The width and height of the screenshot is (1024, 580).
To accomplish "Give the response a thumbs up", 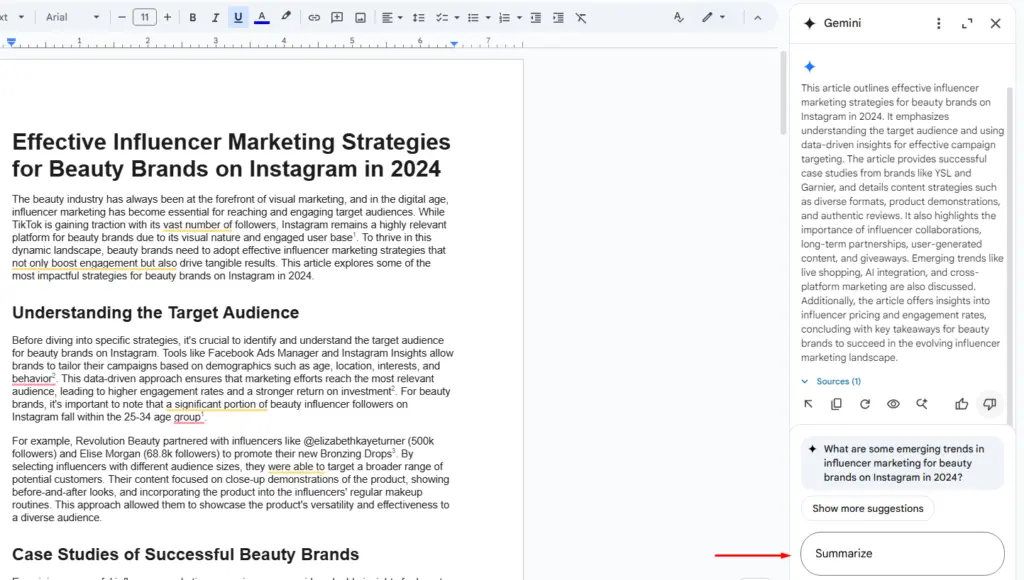I will pos(961,404).
